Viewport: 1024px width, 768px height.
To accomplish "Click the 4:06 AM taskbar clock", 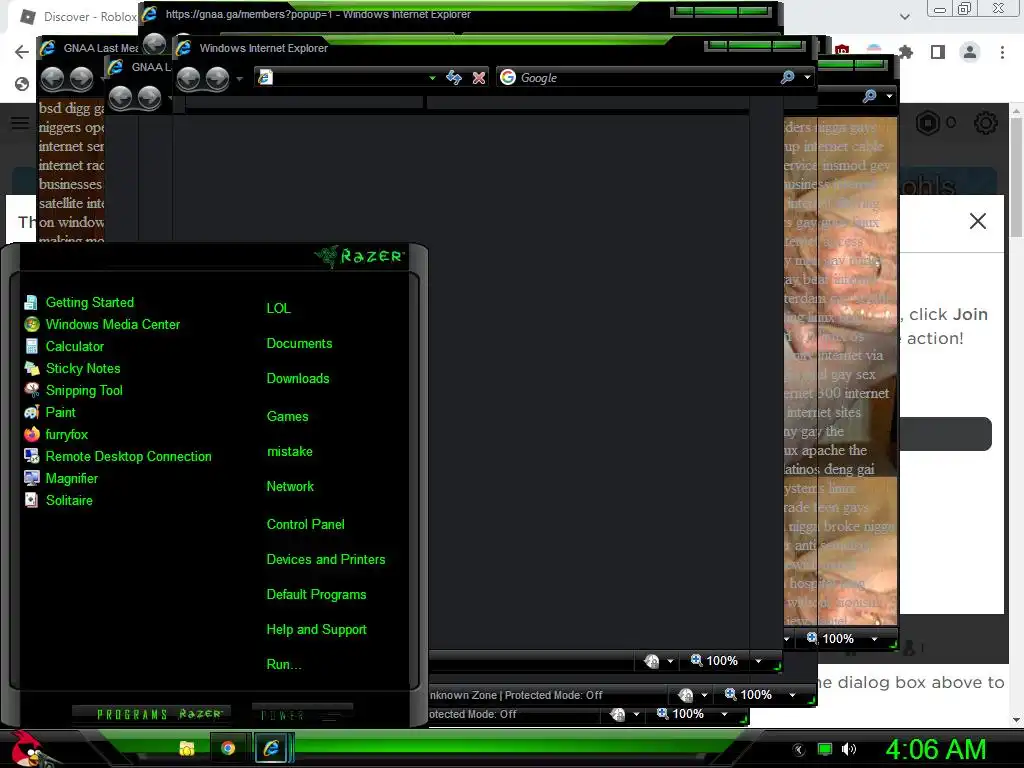I will [x=935, y=749].
